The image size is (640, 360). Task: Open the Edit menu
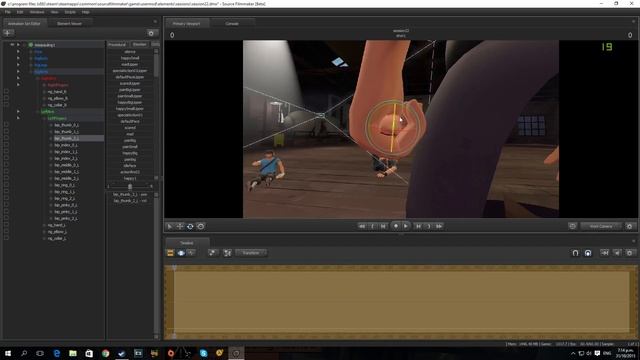[20, 12]
